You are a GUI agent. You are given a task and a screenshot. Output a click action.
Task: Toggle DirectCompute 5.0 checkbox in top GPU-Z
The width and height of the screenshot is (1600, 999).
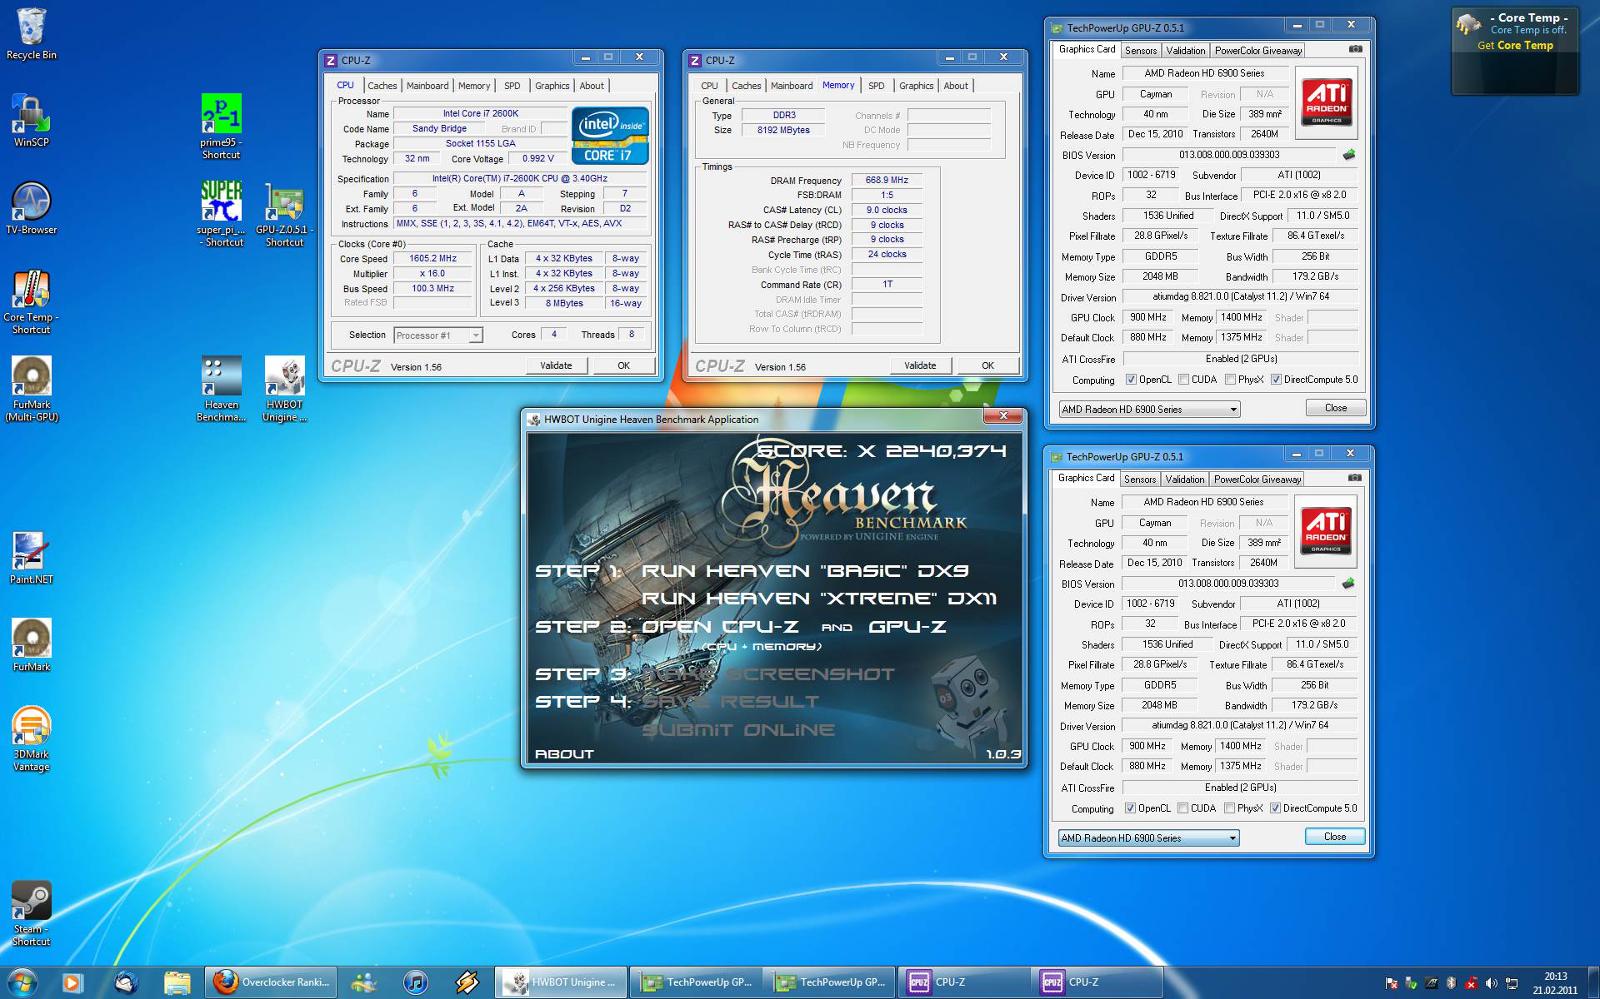coord(1276,380)
